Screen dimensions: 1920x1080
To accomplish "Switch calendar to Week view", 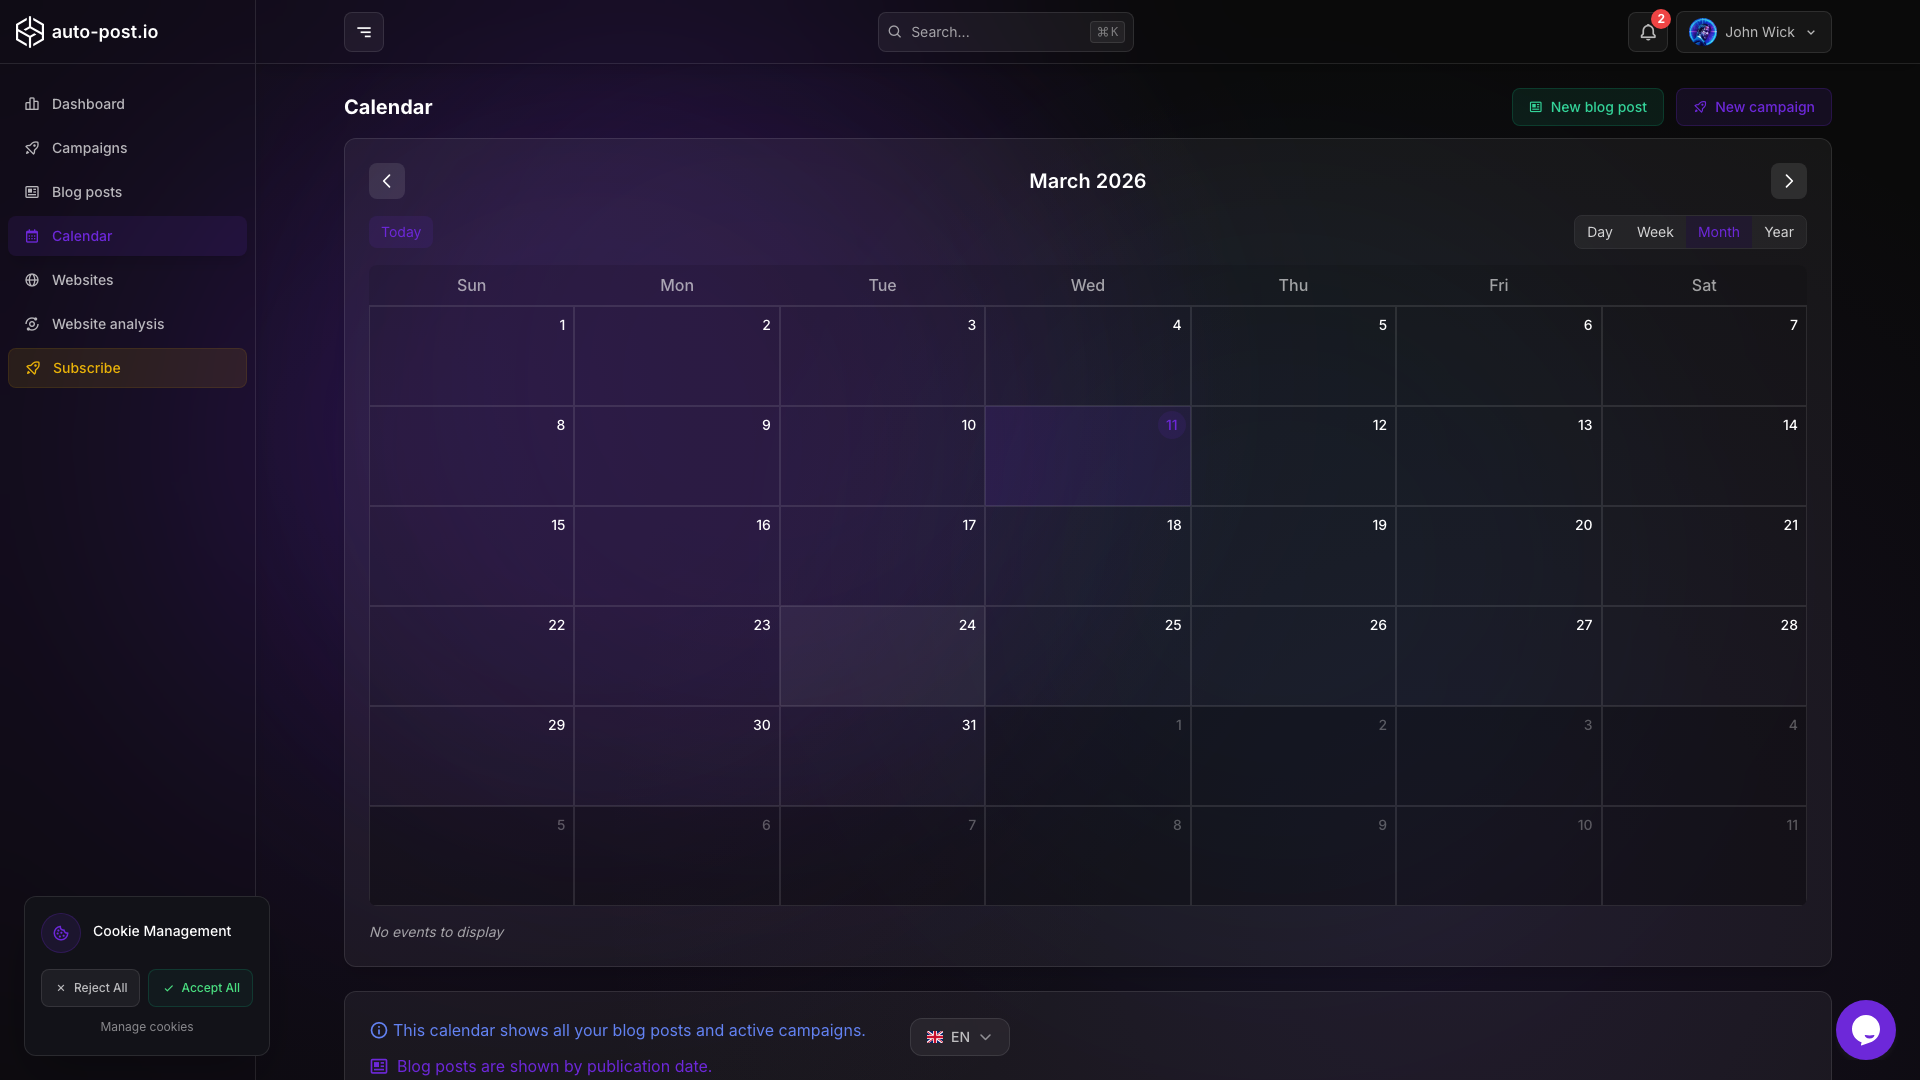I will click(1655, 231).
